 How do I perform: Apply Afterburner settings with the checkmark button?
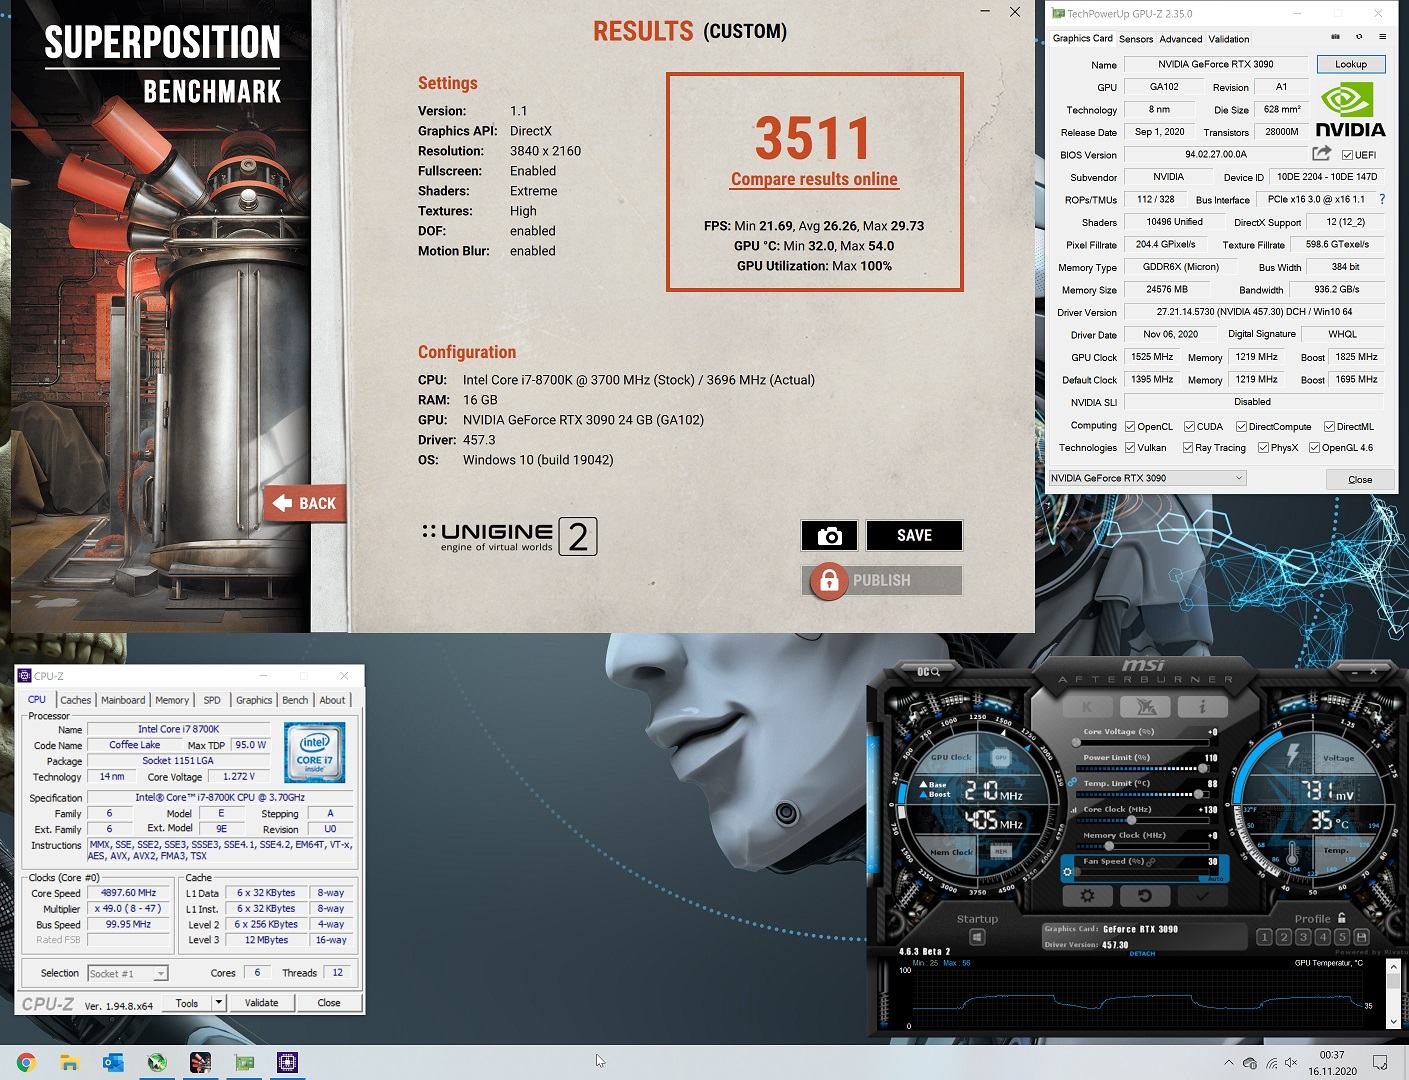point(1202,896)
